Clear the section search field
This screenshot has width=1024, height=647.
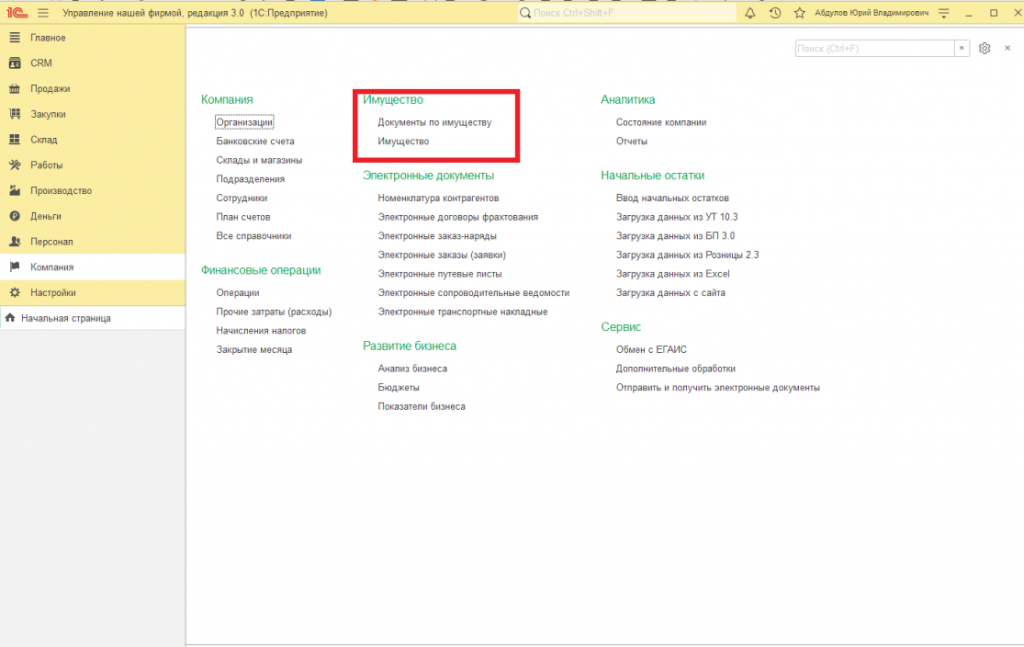coord(961,48)
